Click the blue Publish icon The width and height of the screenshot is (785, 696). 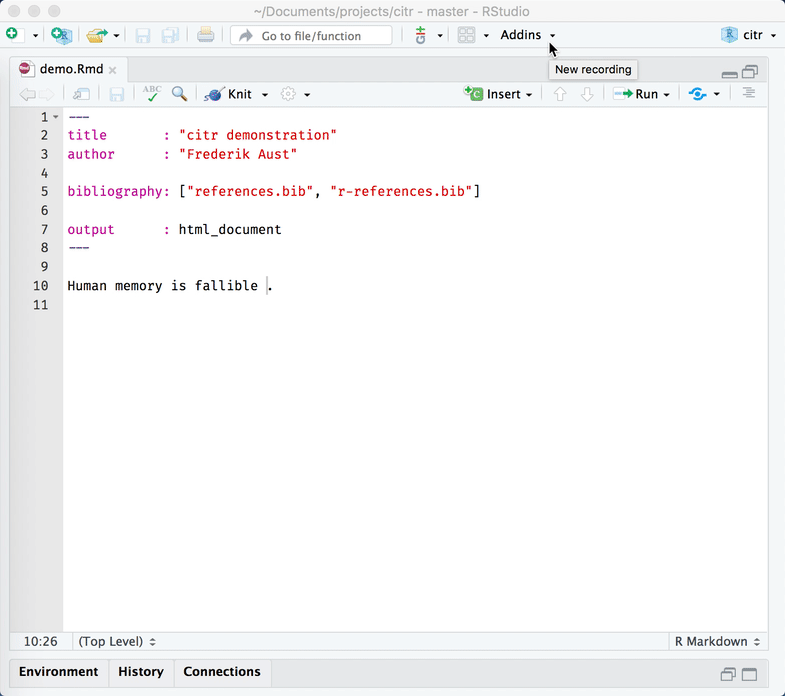[x=697, y=94]
